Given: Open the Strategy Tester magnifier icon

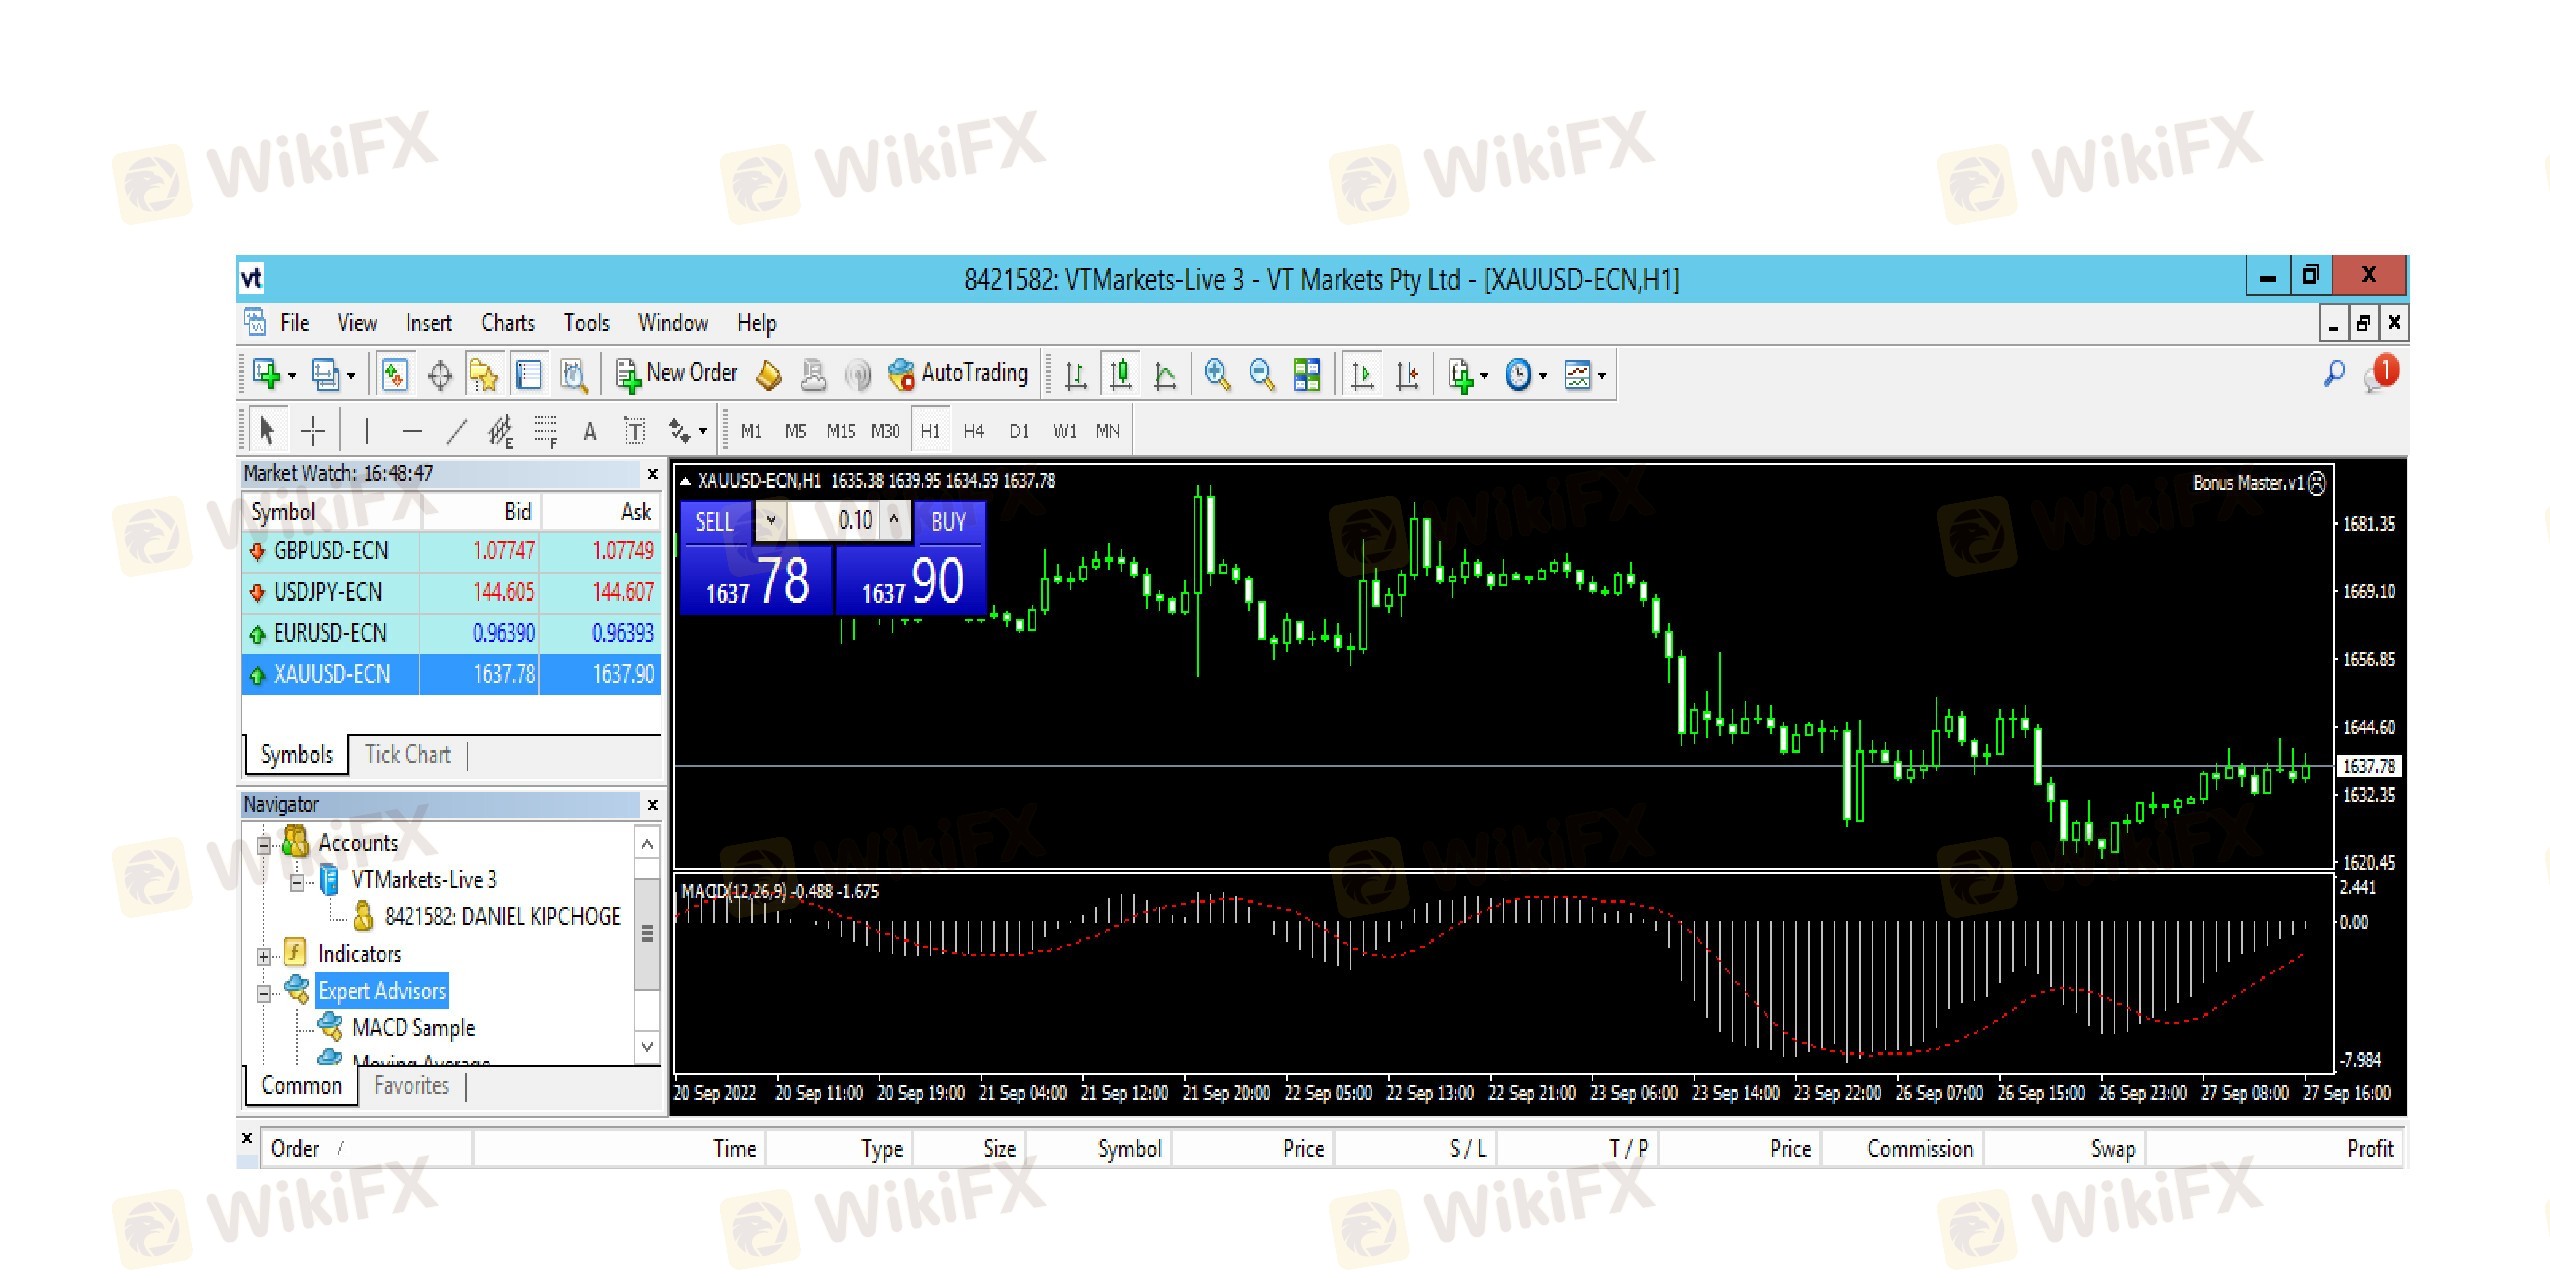Looking at the screenshot, I should pos(573,375).
